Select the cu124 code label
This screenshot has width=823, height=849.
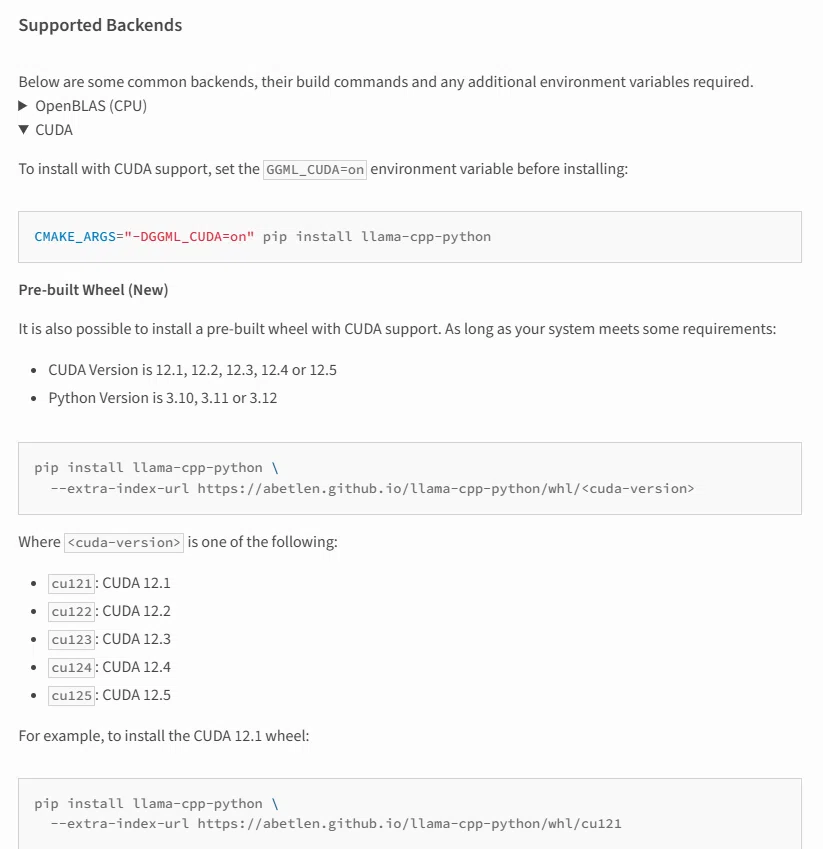[71, 668]
